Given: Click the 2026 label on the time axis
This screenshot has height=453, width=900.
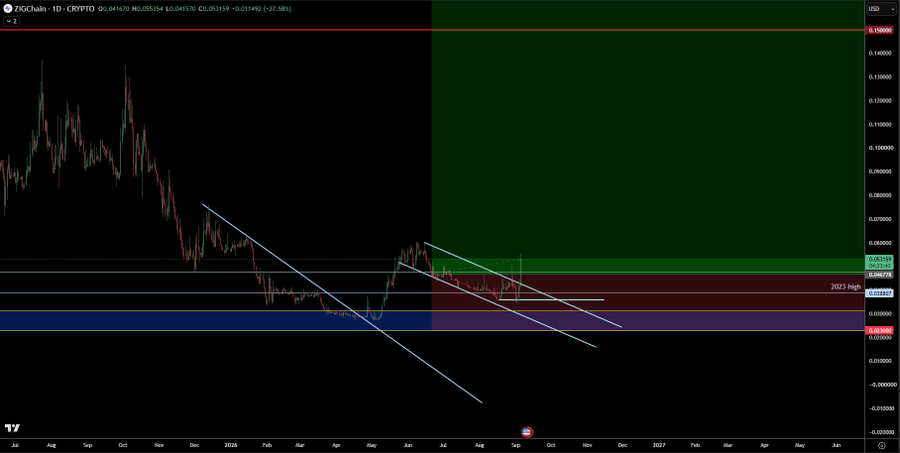Looking at the screenshot, I should (x=231, y=445).
